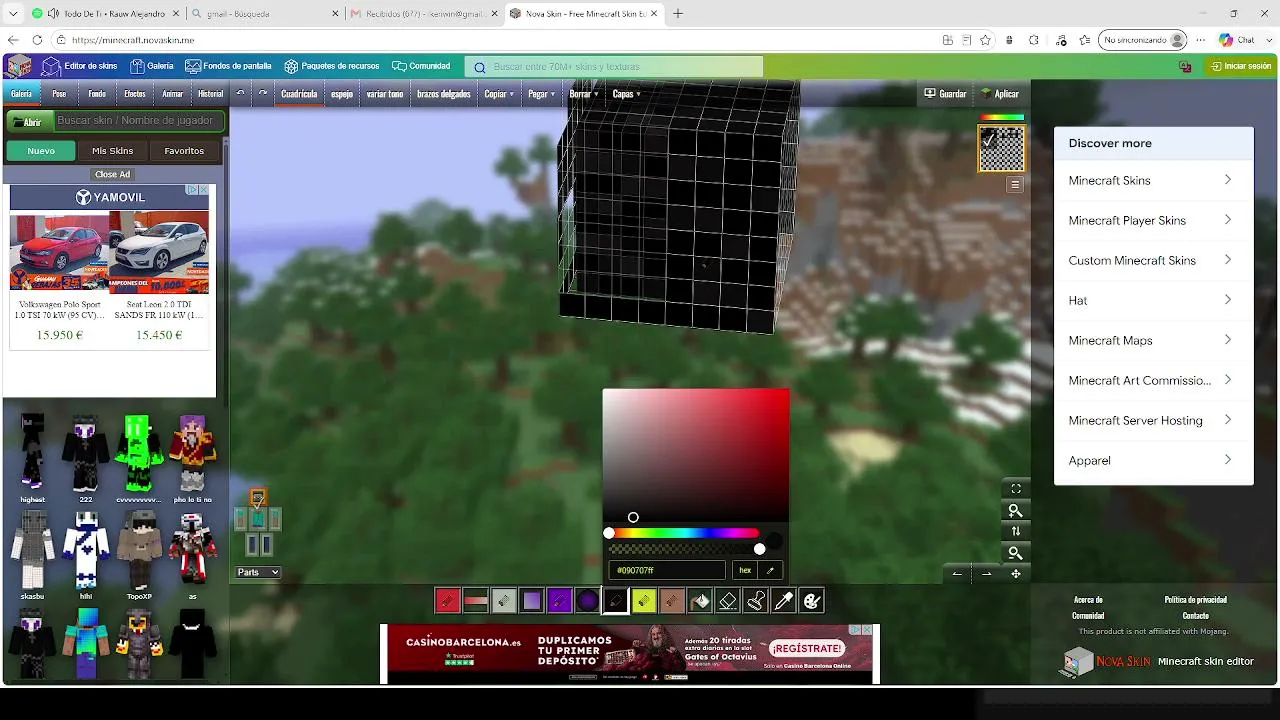The image size is (1280, 720).
Task: Select the paint bucket fill tool
Action: 700,601
